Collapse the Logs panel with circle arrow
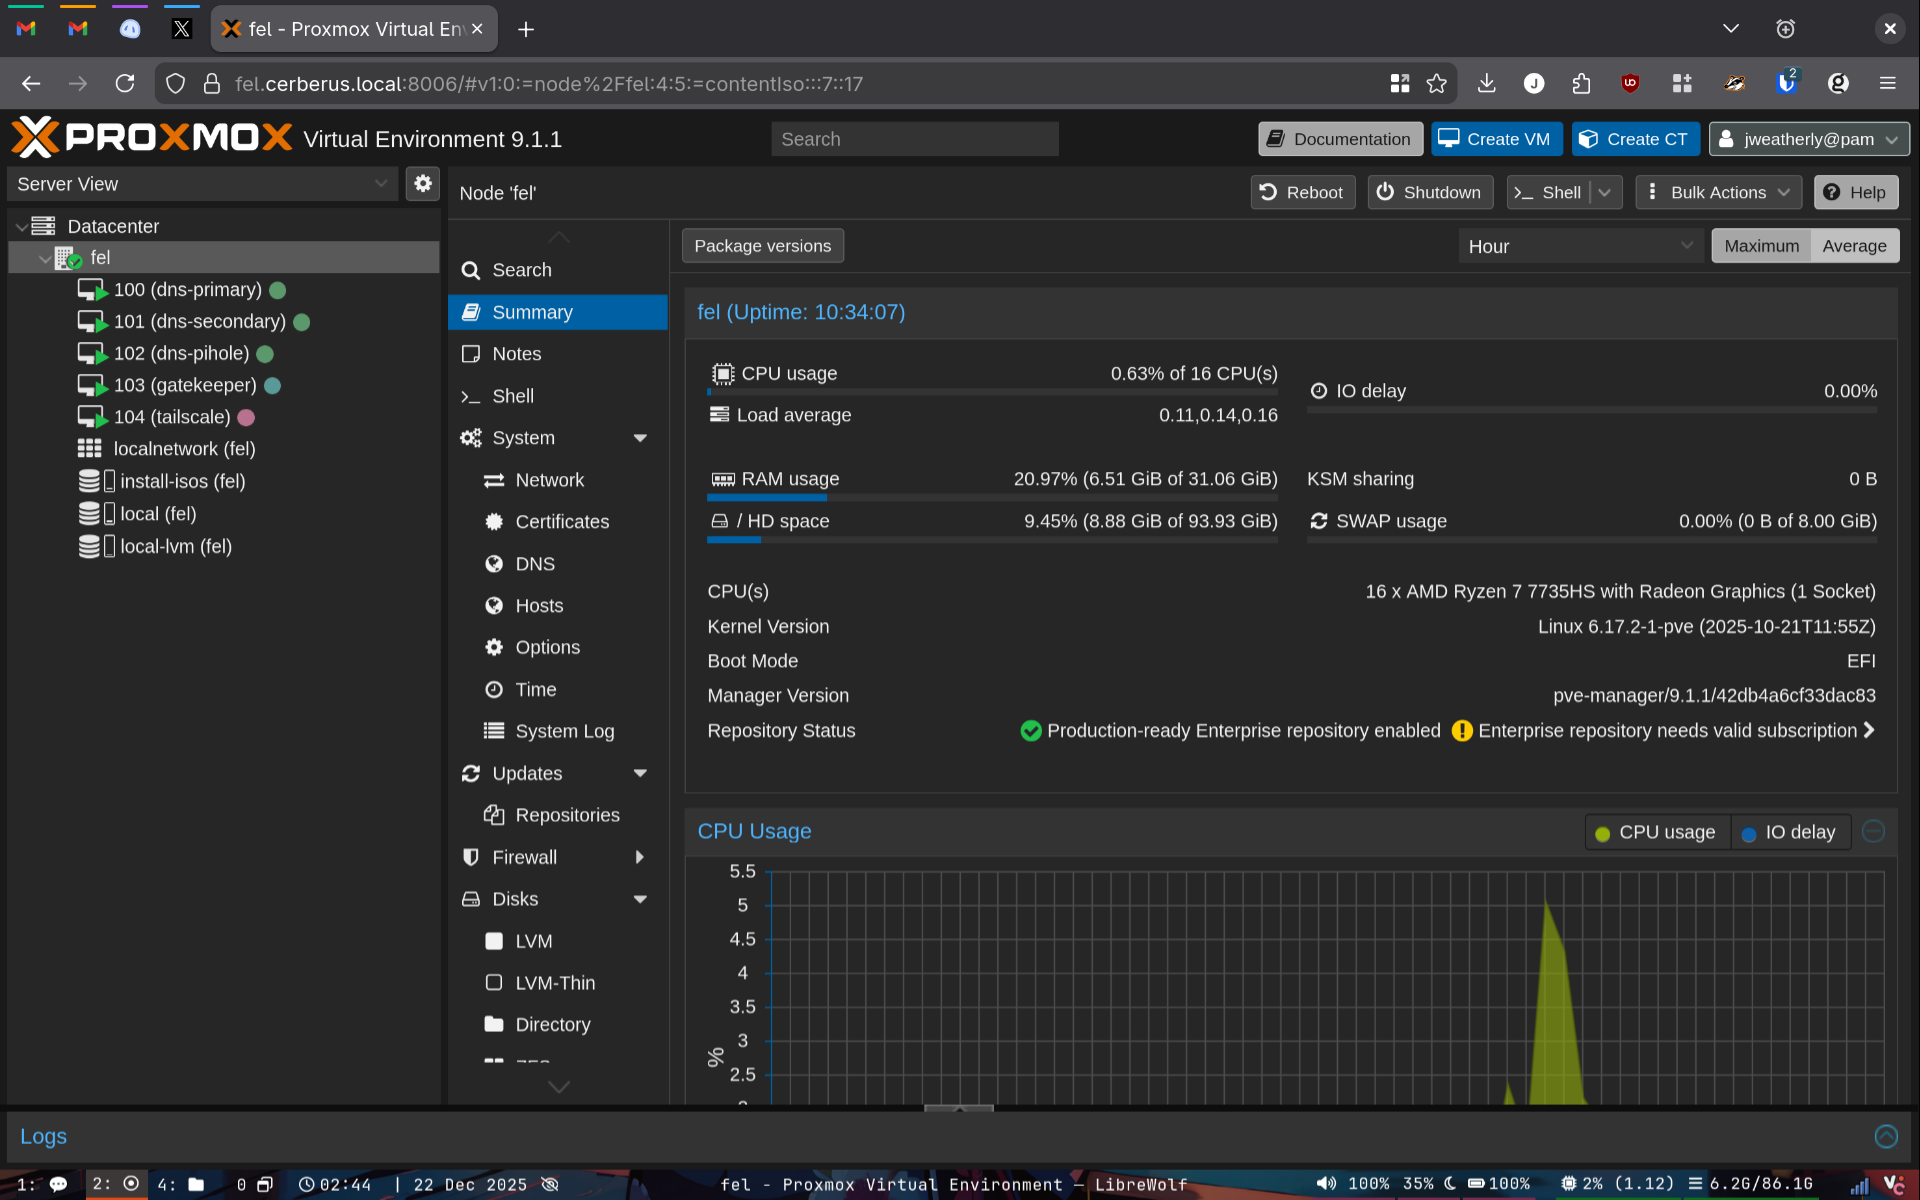Screen dimensions: 1920x1200 coord(1886,1136)
